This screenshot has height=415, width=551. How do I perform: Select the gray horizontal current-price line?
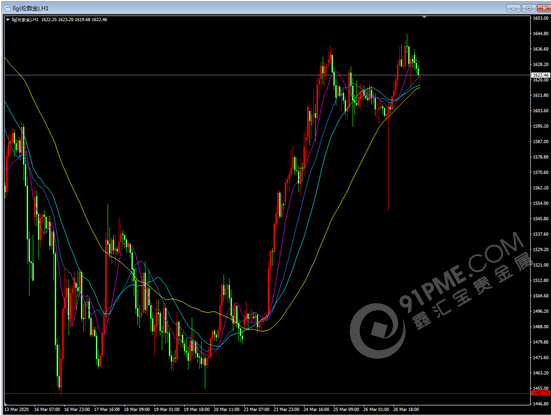[x=267, y=75]
